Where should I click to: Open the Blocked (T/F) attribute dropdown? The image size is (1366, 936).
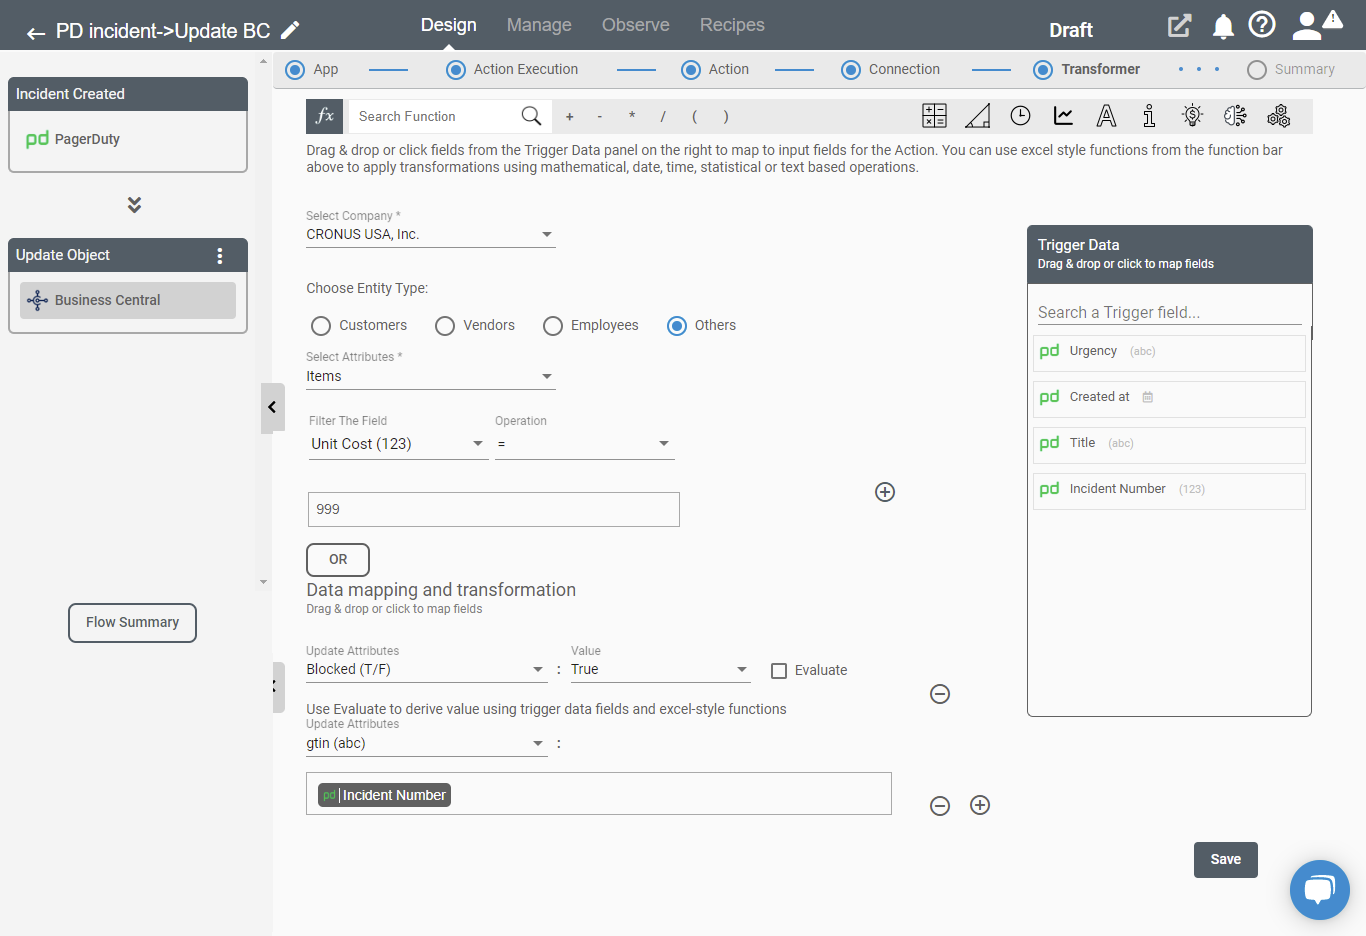click(x=427, y=670)
